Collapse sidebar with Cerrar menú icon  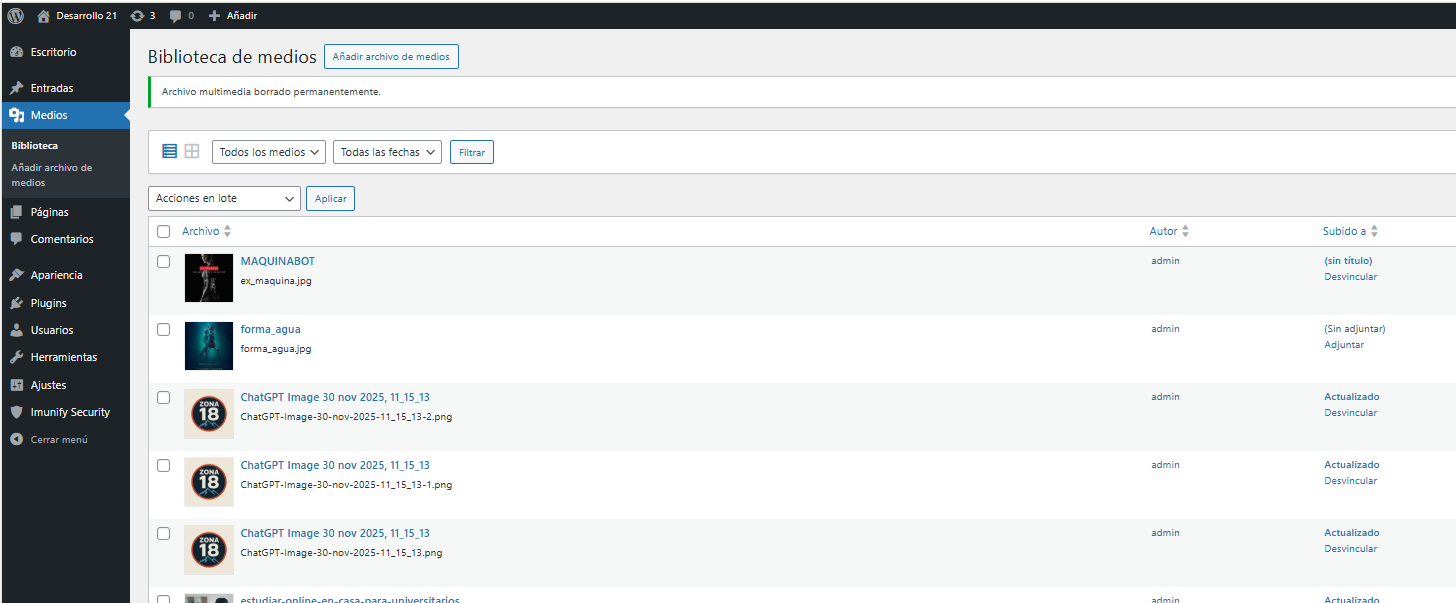tap(16, 439)
